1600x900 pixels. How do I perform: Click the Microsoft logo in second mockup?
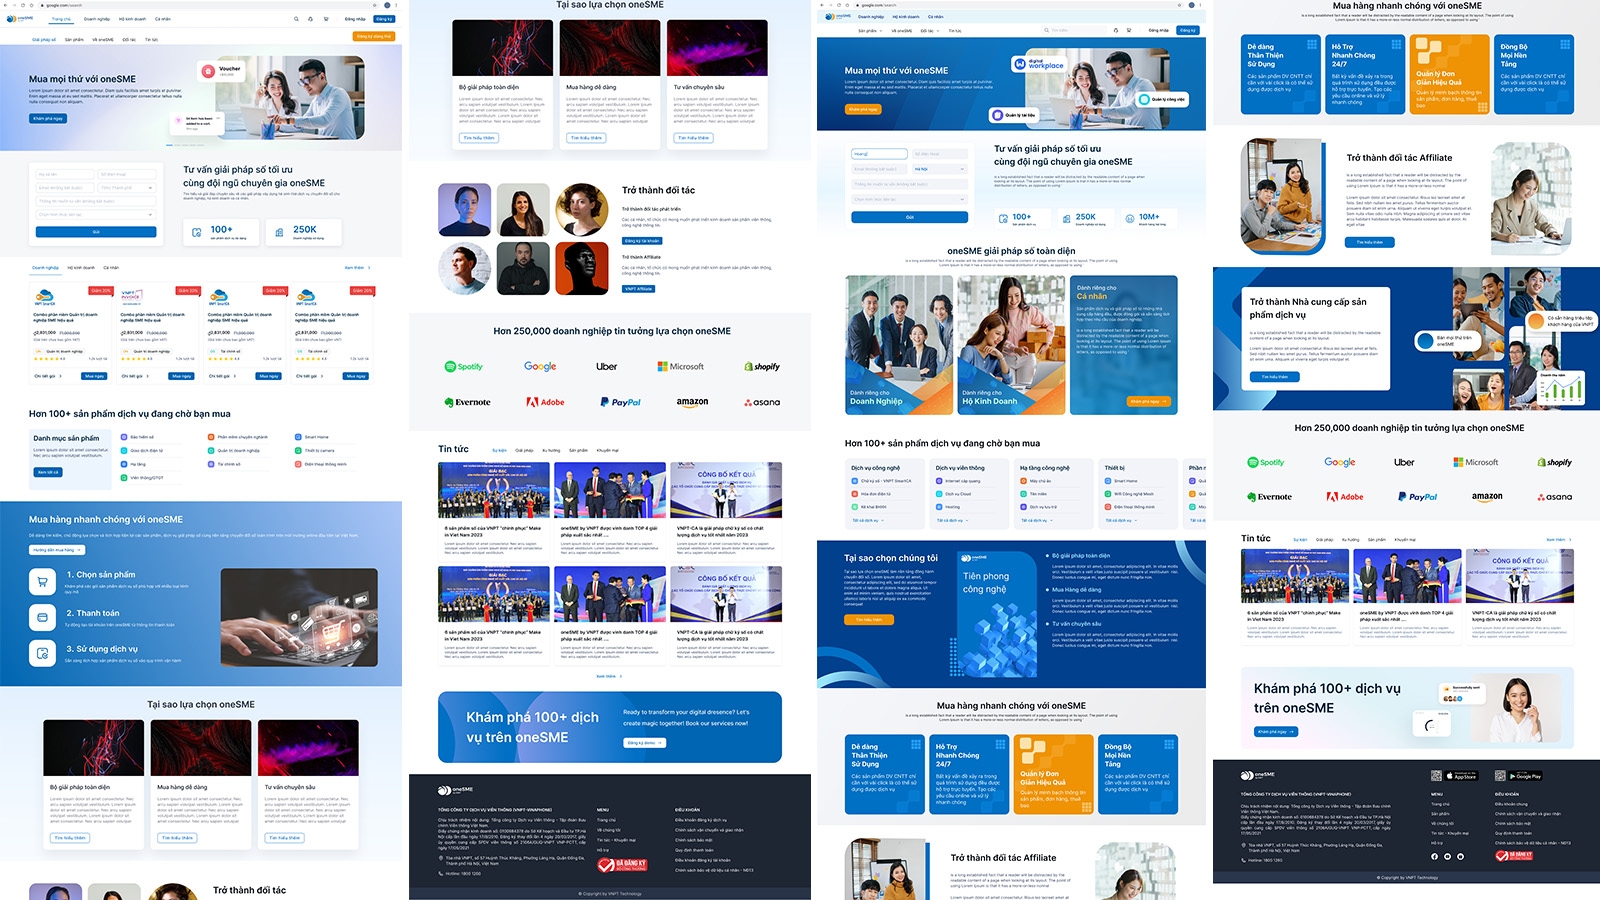pyautogui.click(x=681, y=367)
